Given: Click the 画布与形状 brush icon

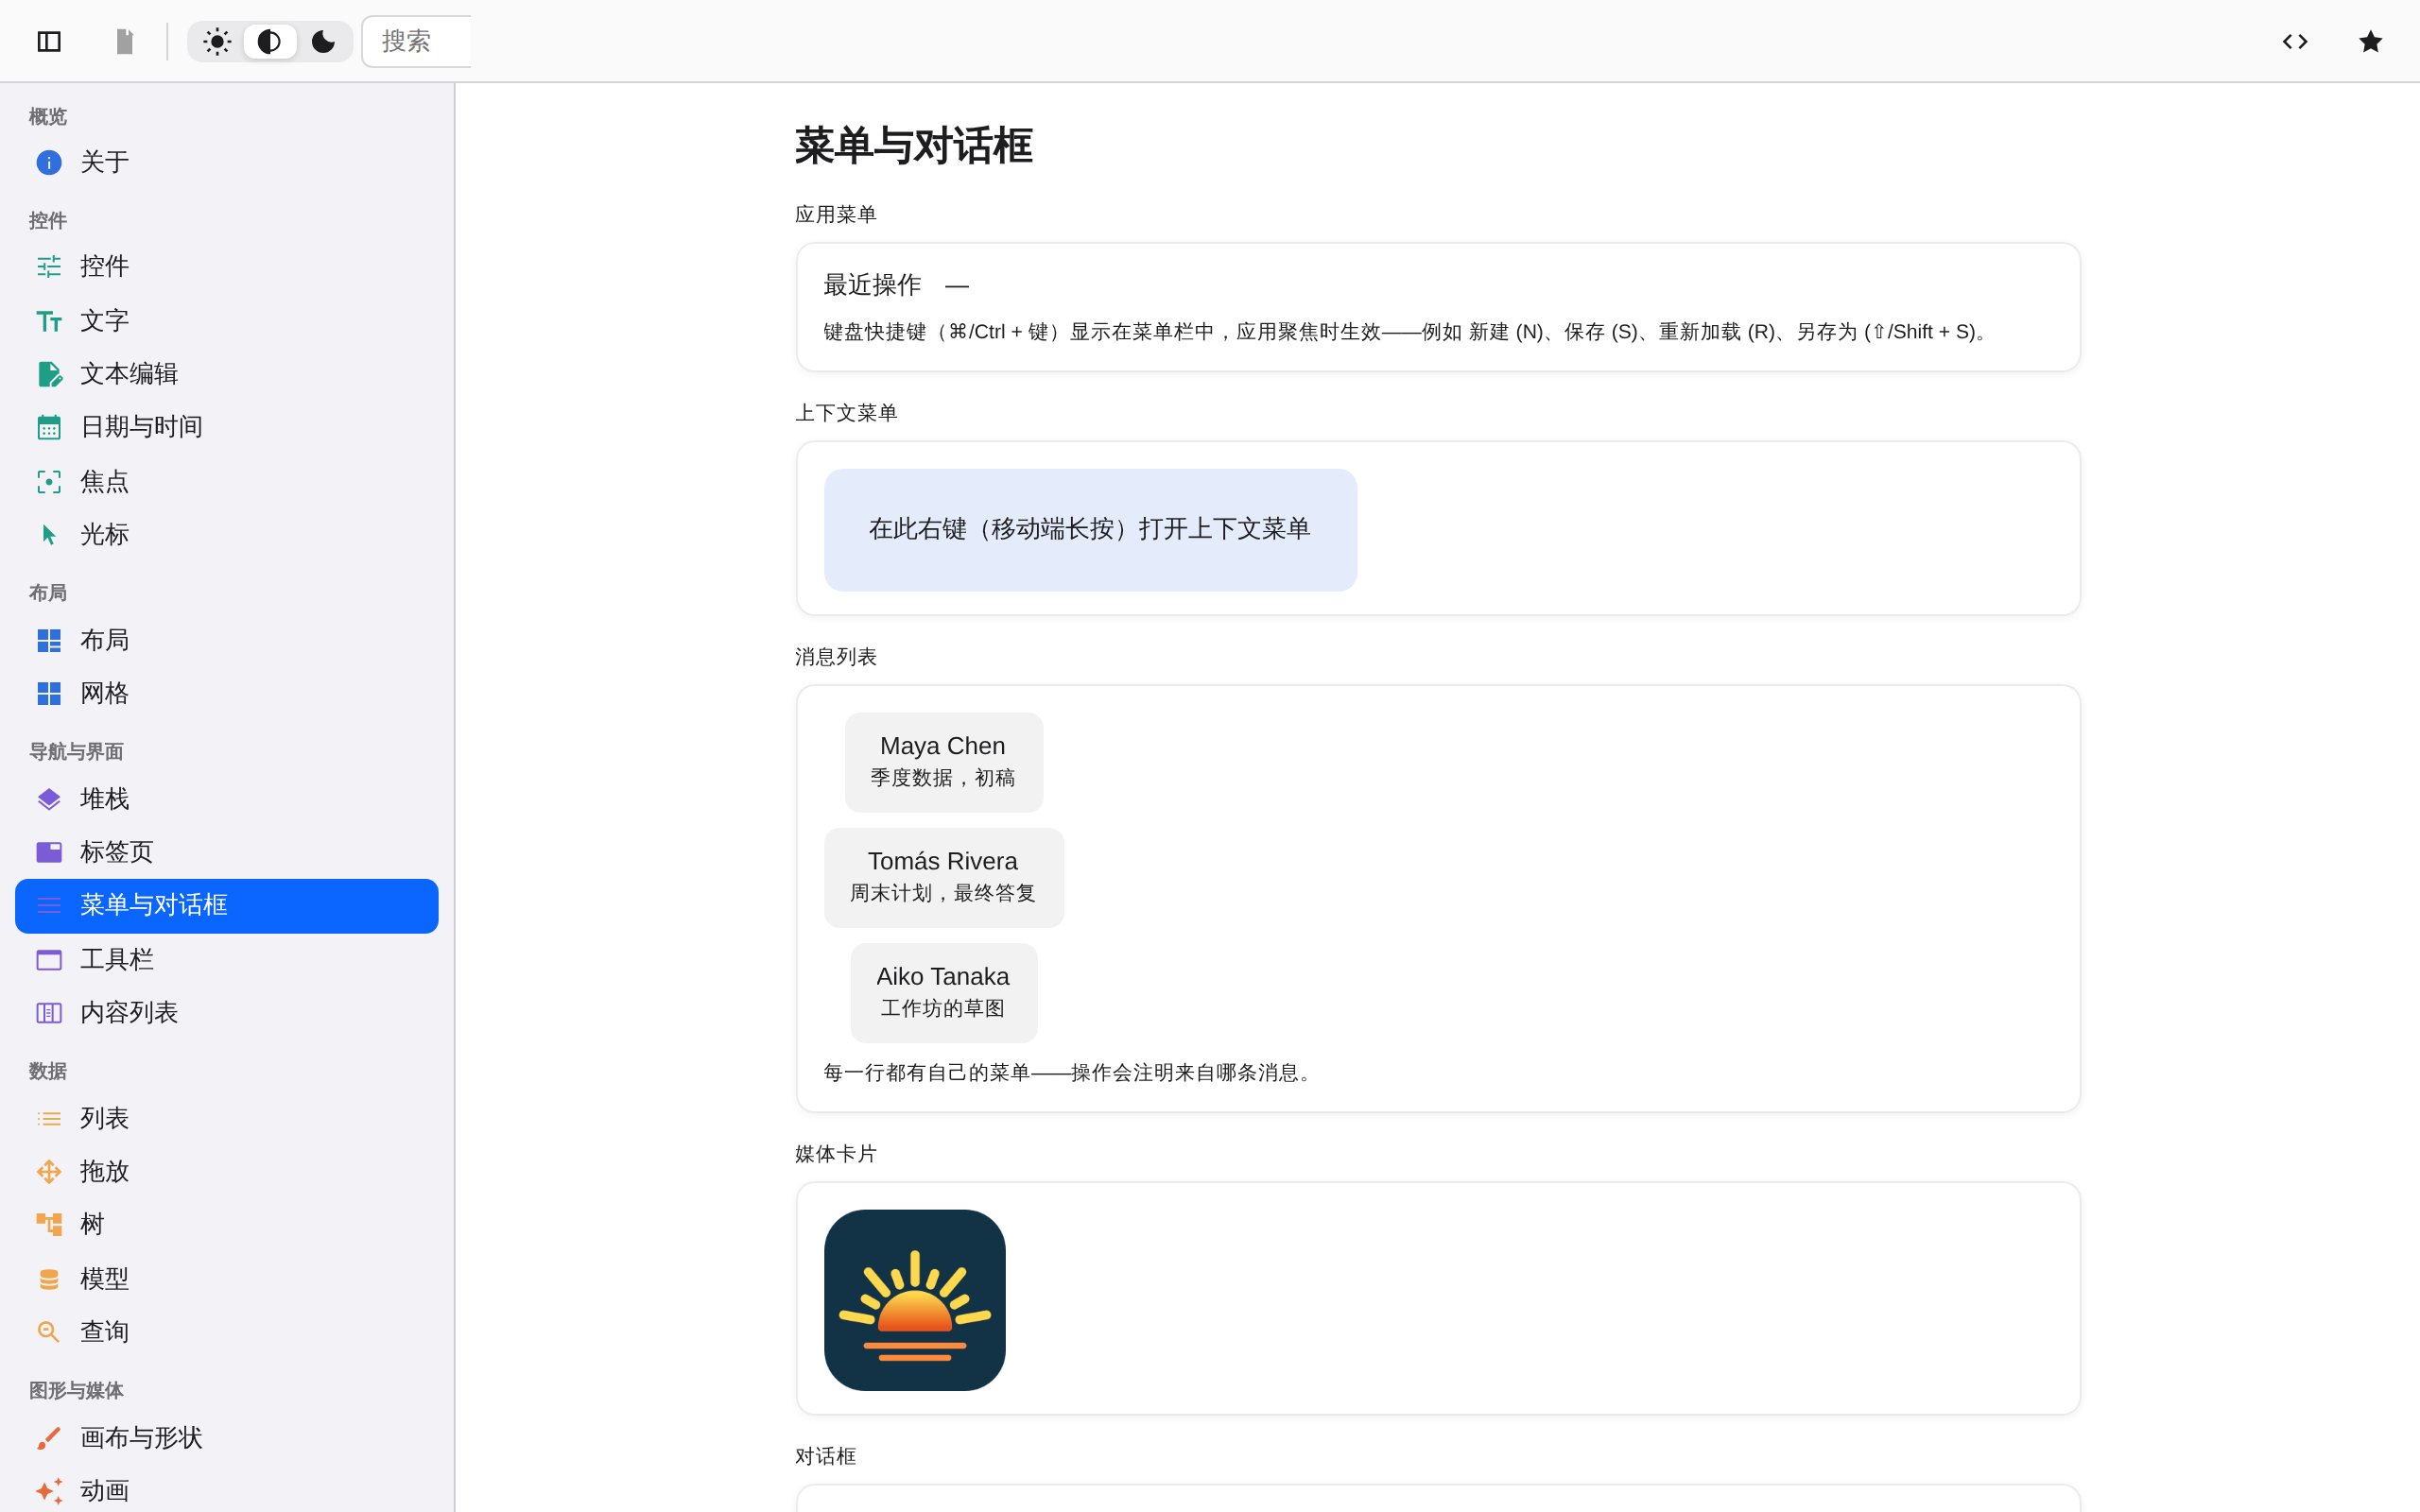Looking at the screenshot, I should point(49,1438).
